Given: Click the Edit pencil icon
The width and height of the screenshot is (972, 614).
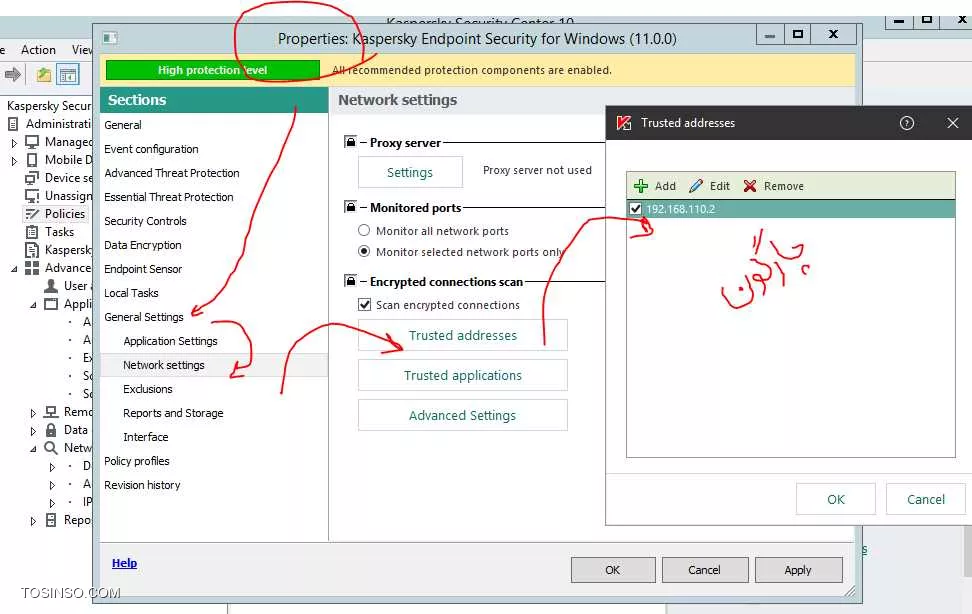Looking at the screenshot, I should pyautogui.click(x=696, y=186).
